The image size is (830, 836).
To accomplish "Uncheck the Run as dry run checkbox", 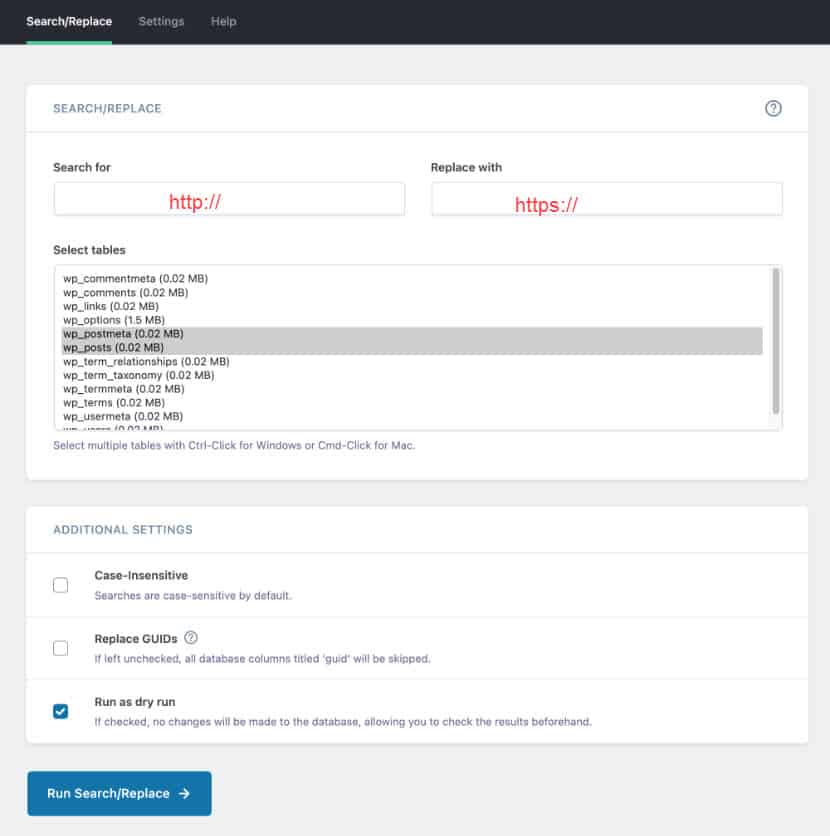I will (61, 711).
